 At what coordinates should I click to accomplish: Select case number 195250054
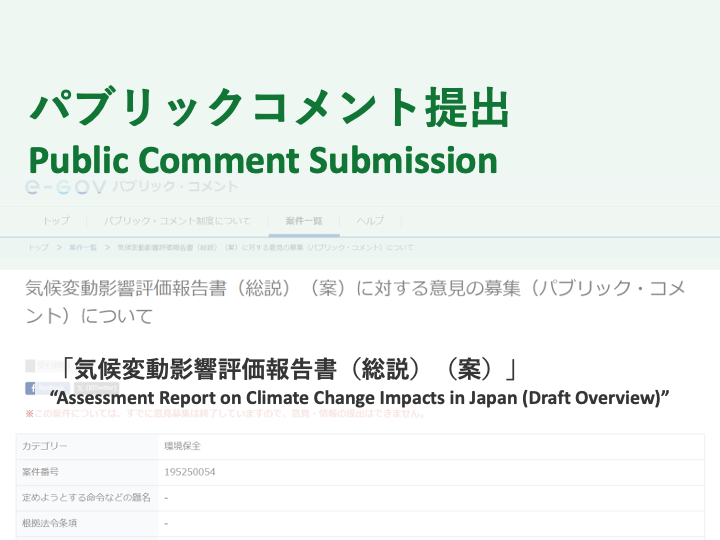tap(190, 472)
